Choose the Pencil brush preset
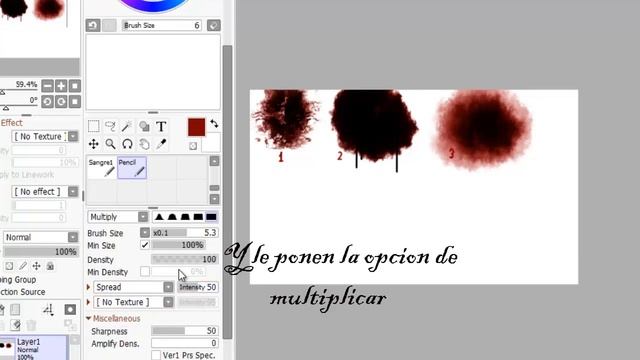The height and width of the screenshot is (360, 640). 132,168
